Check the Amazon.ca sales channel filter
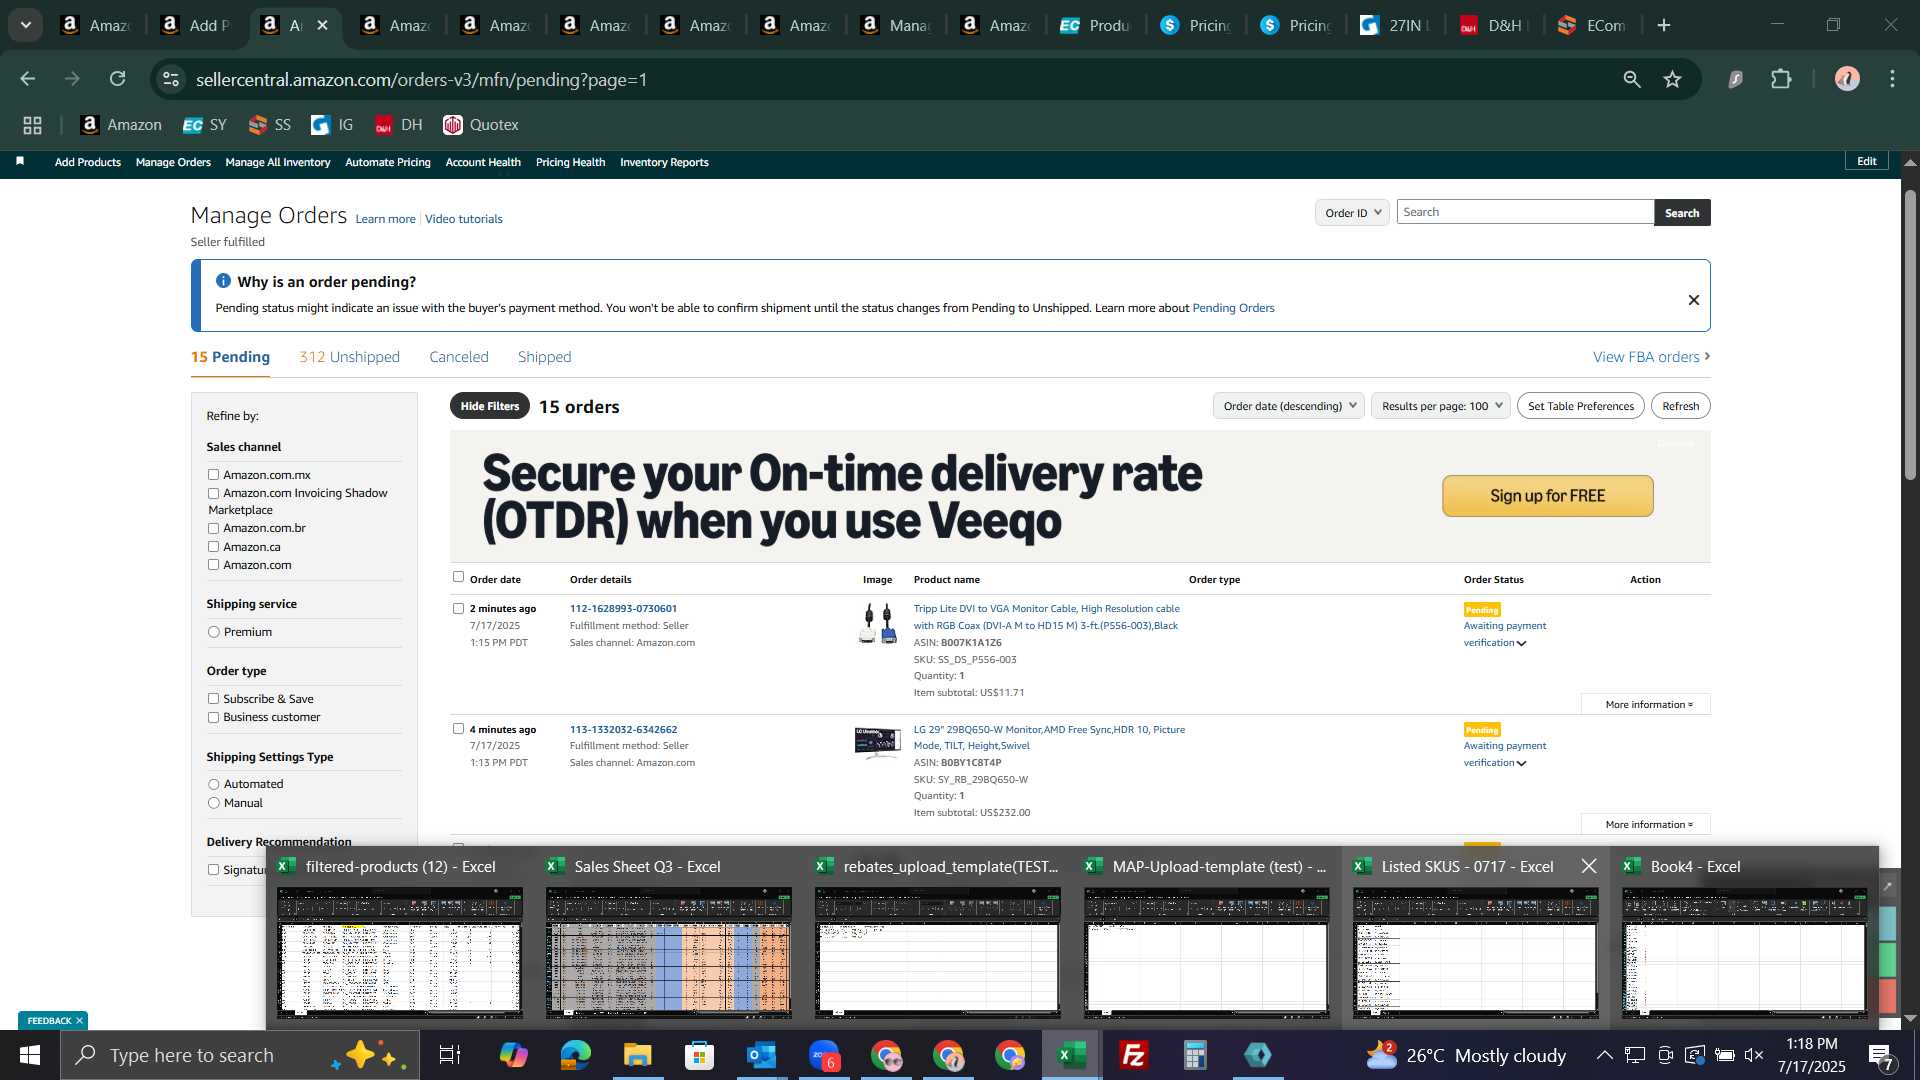This screenshot has width=1920, height=1080. [x=213, y=547]
